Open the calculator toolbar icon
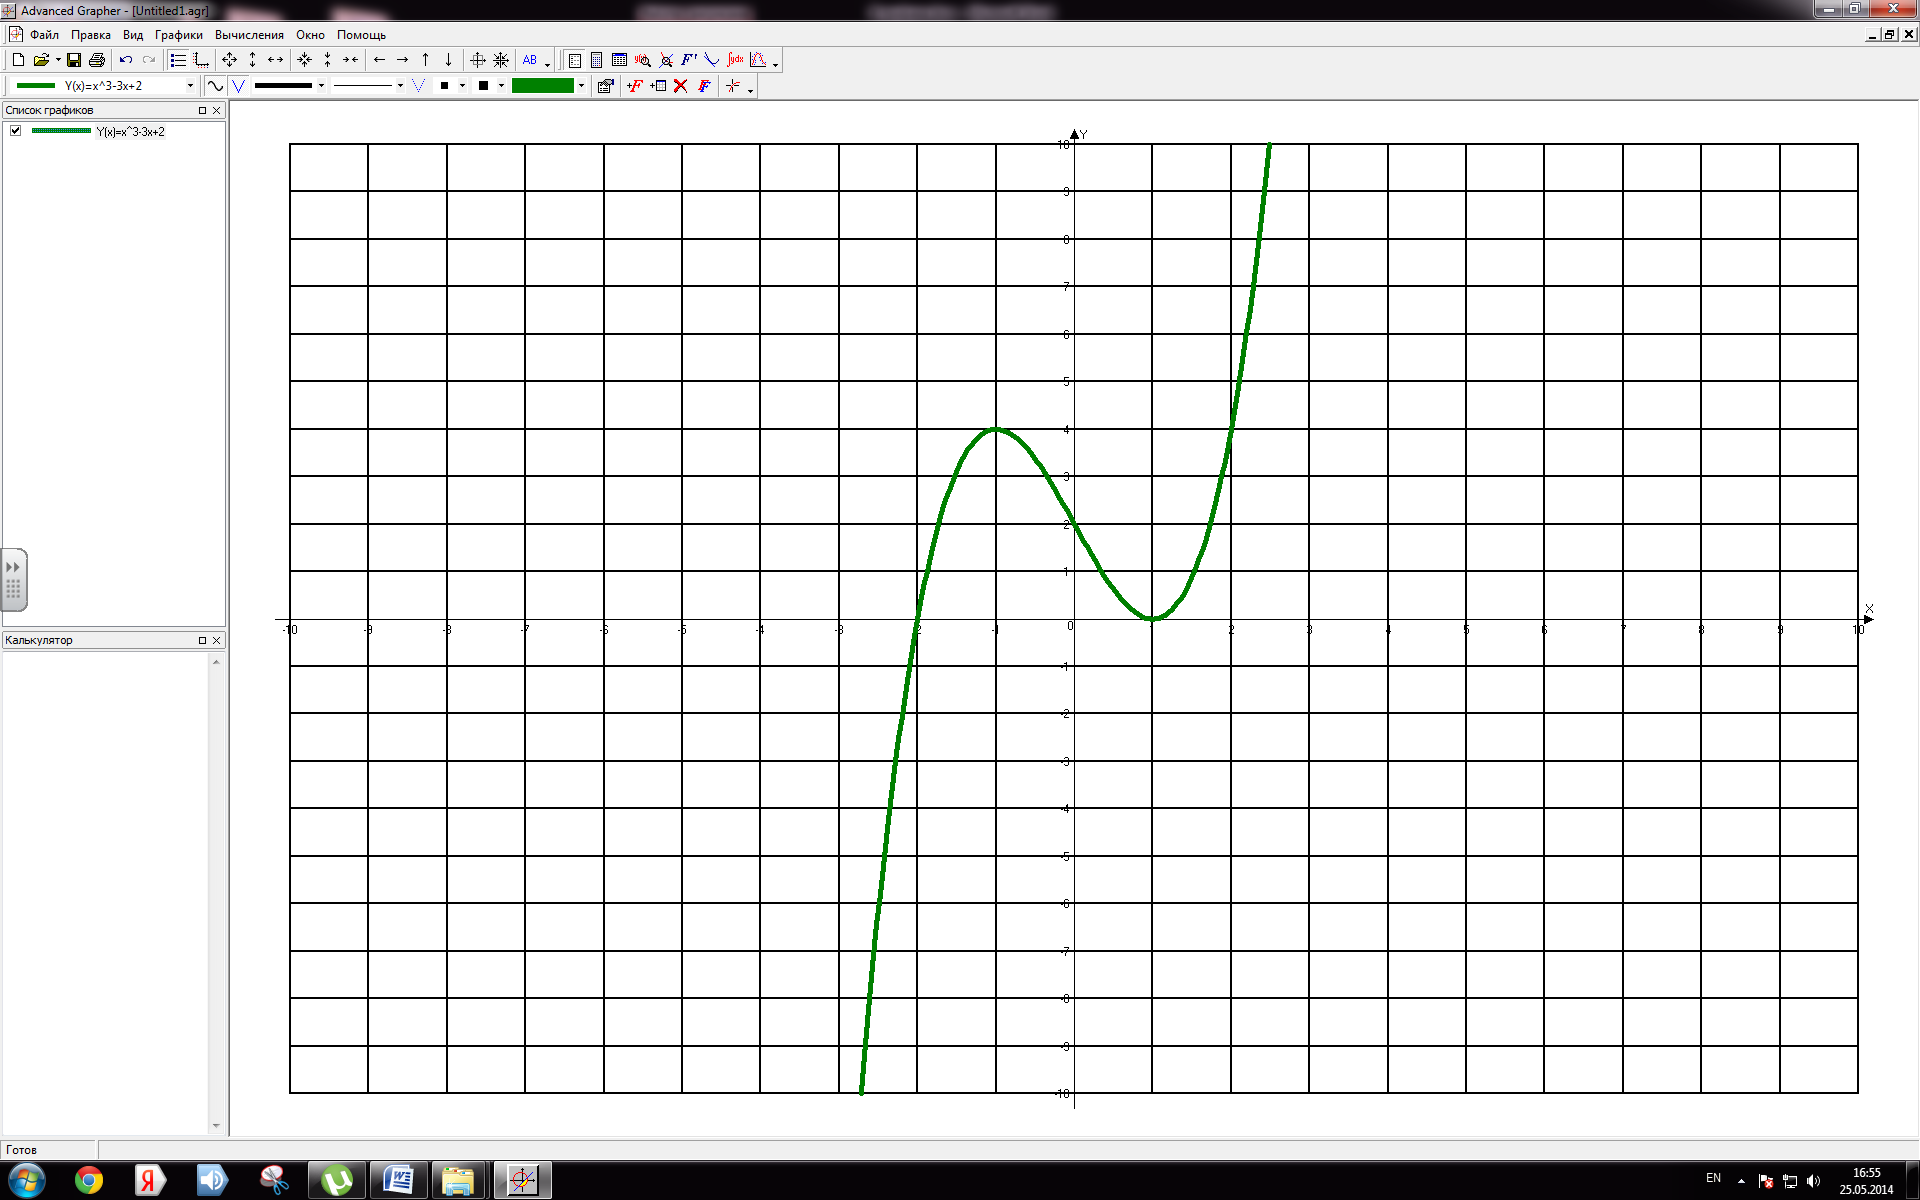Viewport: 1920px width, 1200px height. point(597,60)
